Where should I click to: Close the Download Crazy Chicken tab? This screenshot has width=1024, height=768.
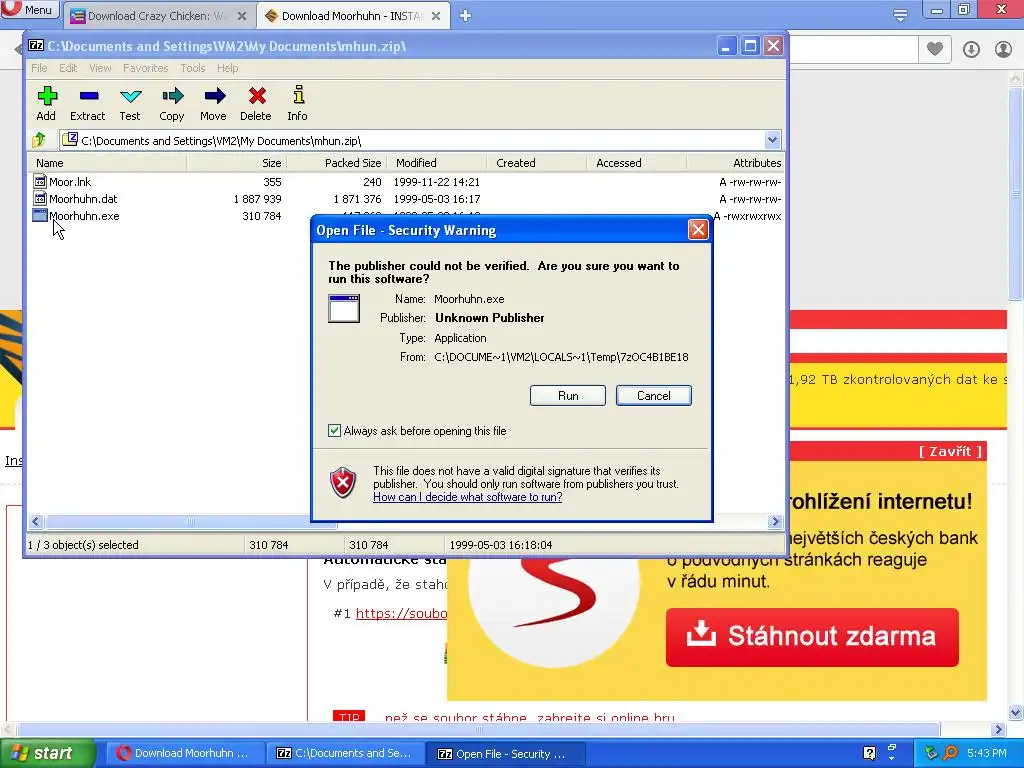pyautogui.click(x=242, y=16)
